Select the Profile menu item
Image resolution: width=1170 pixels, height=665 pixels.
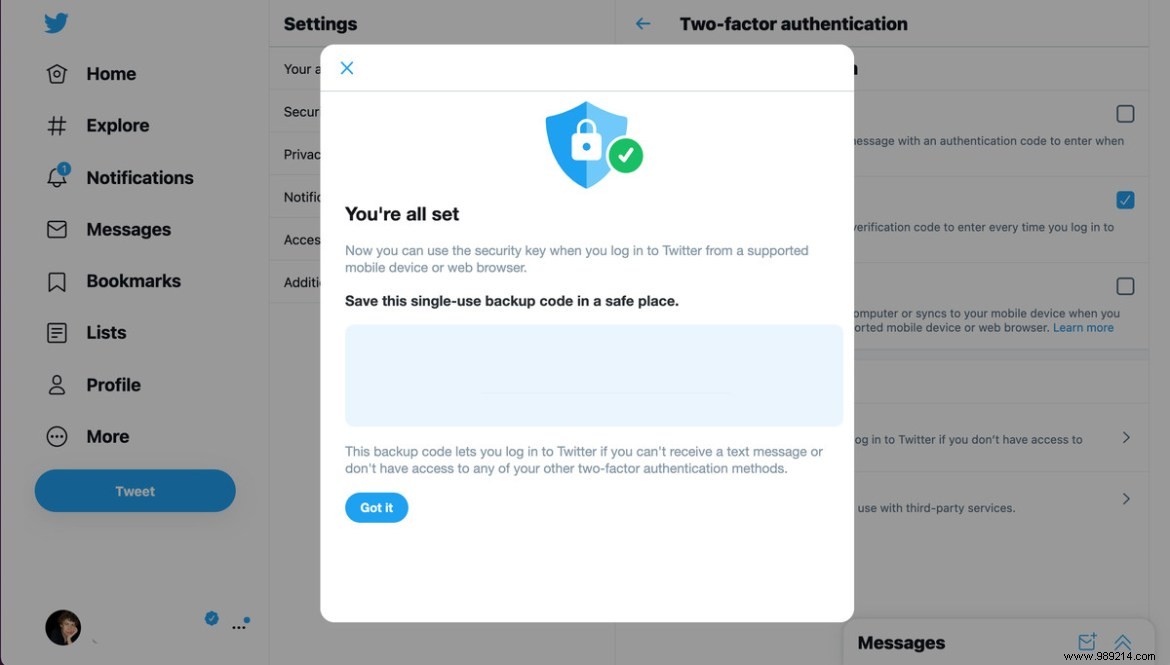(x=113, y=385)
